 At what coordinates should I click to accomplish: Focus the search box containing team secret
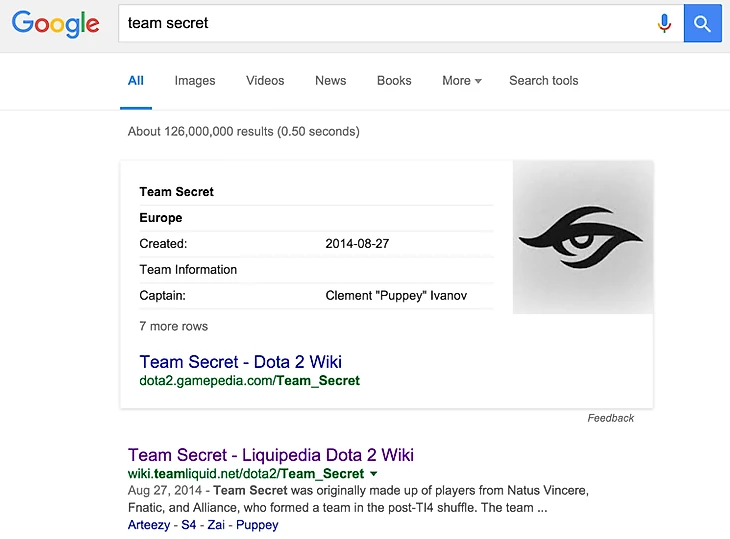pyautogui.click(x=380, y=23)
